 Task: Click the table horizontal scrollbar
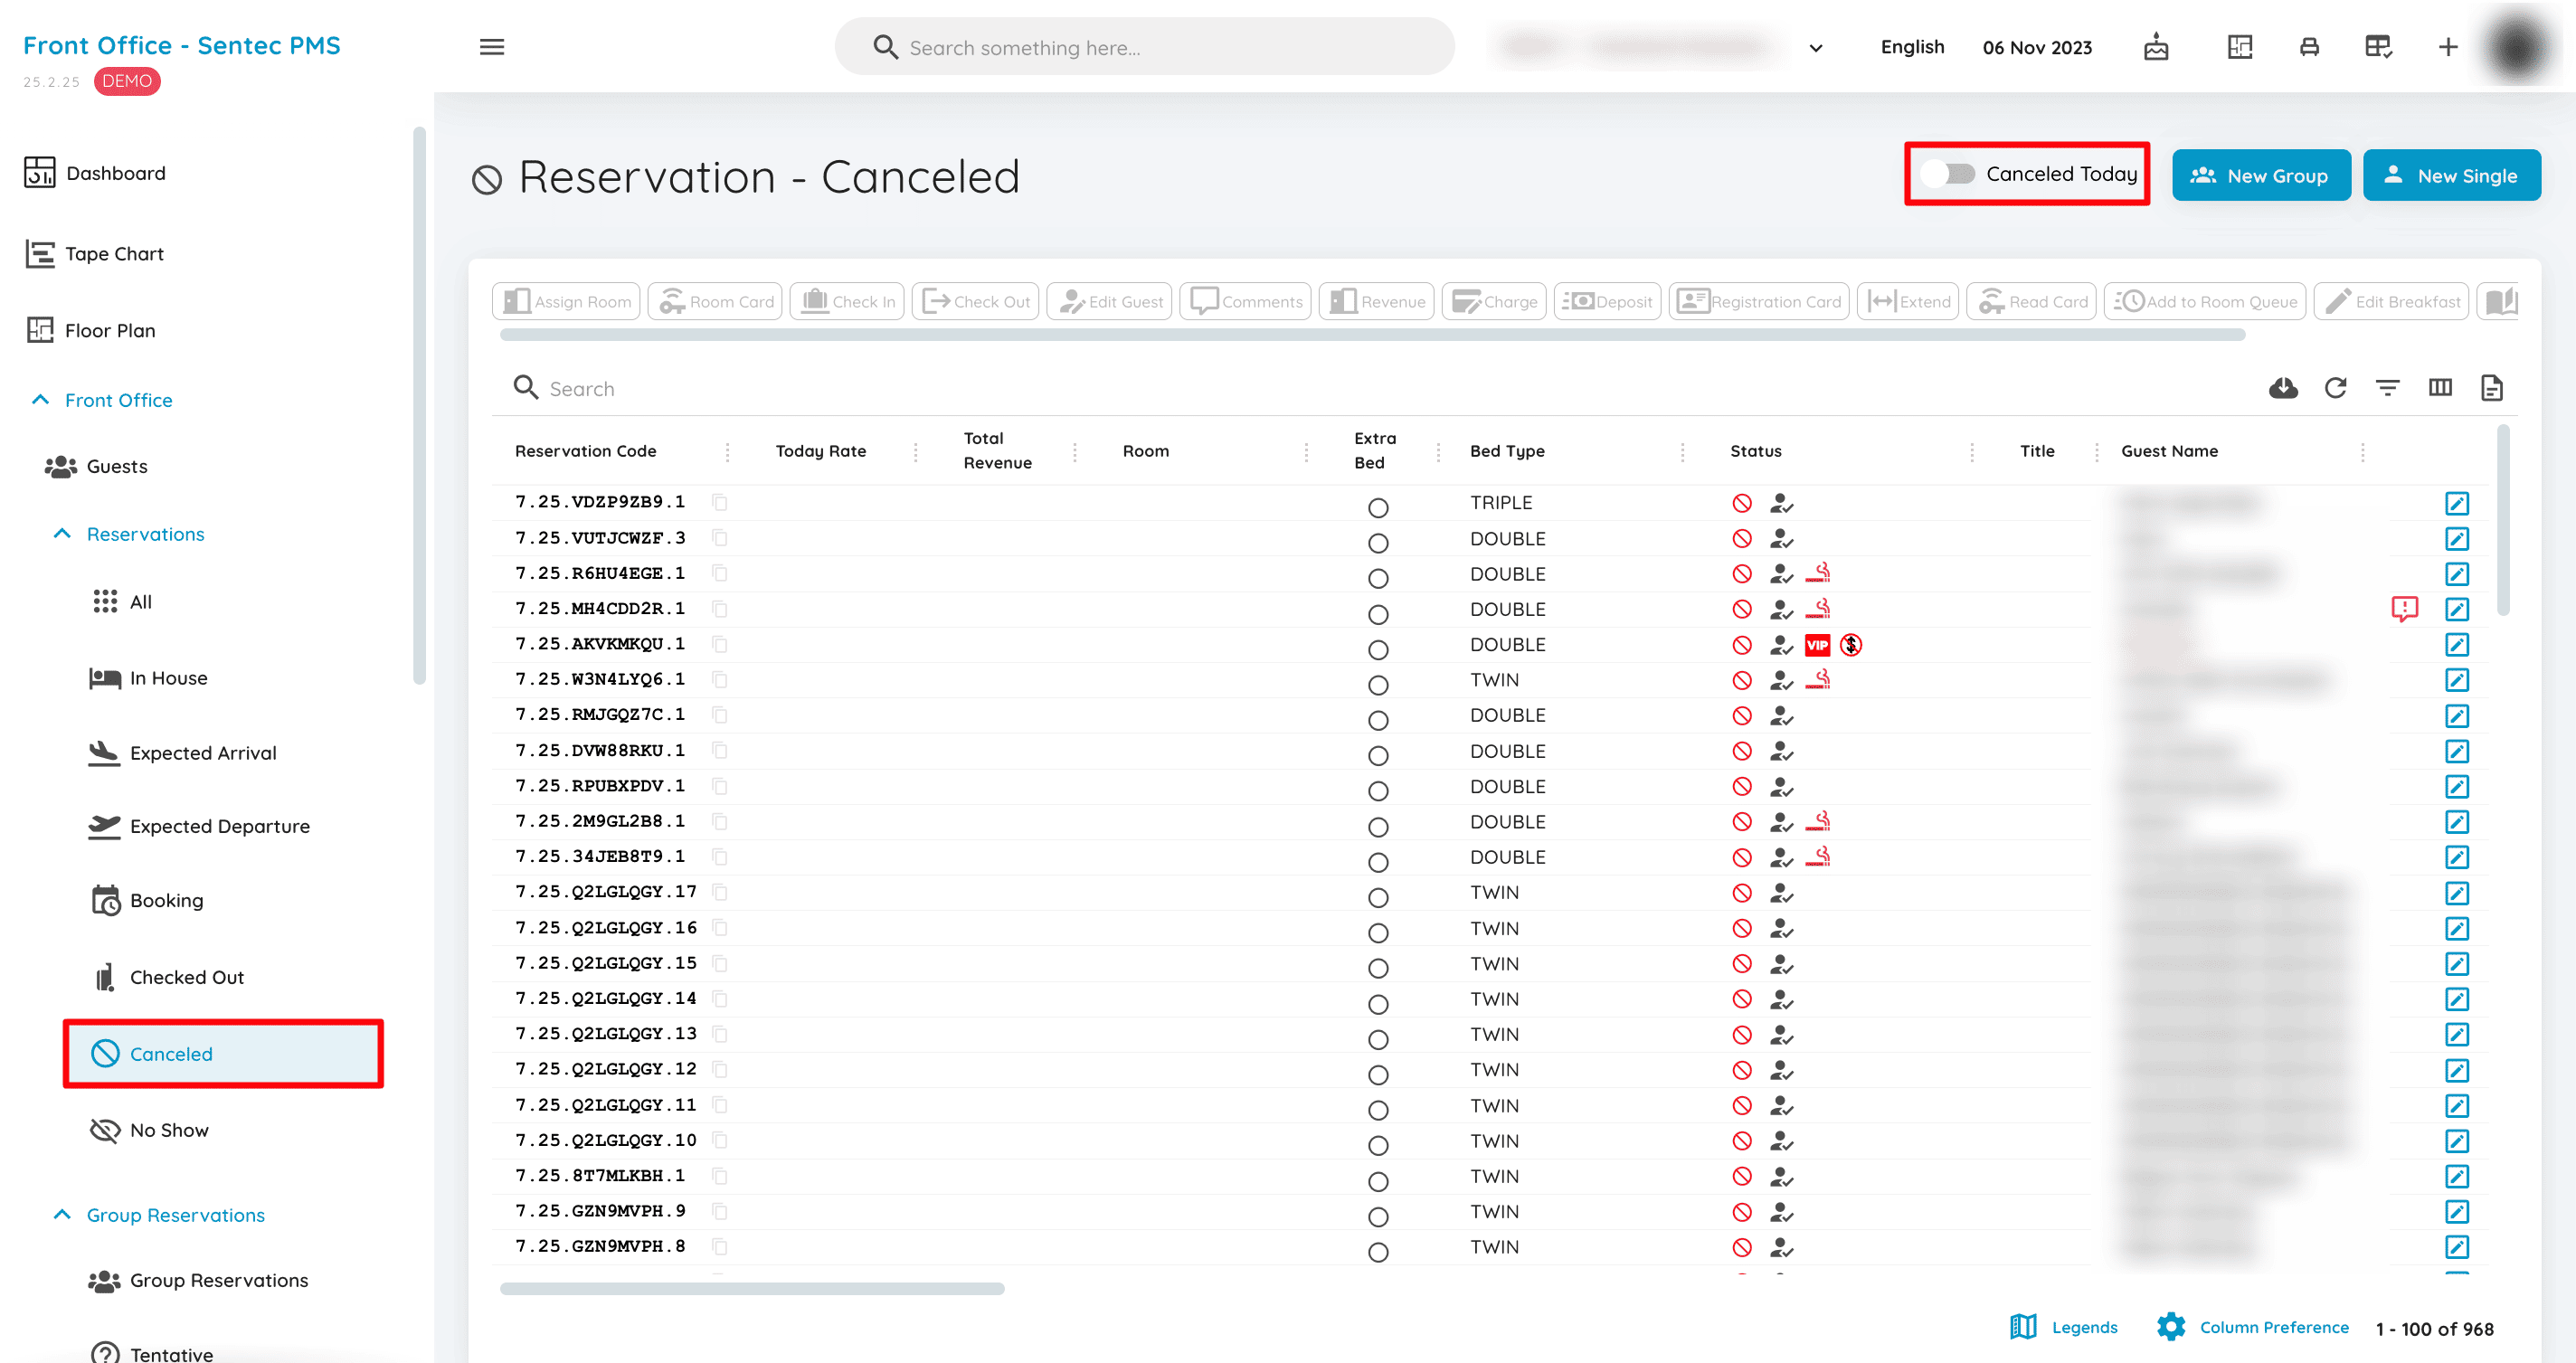(x=752, y=1289)
